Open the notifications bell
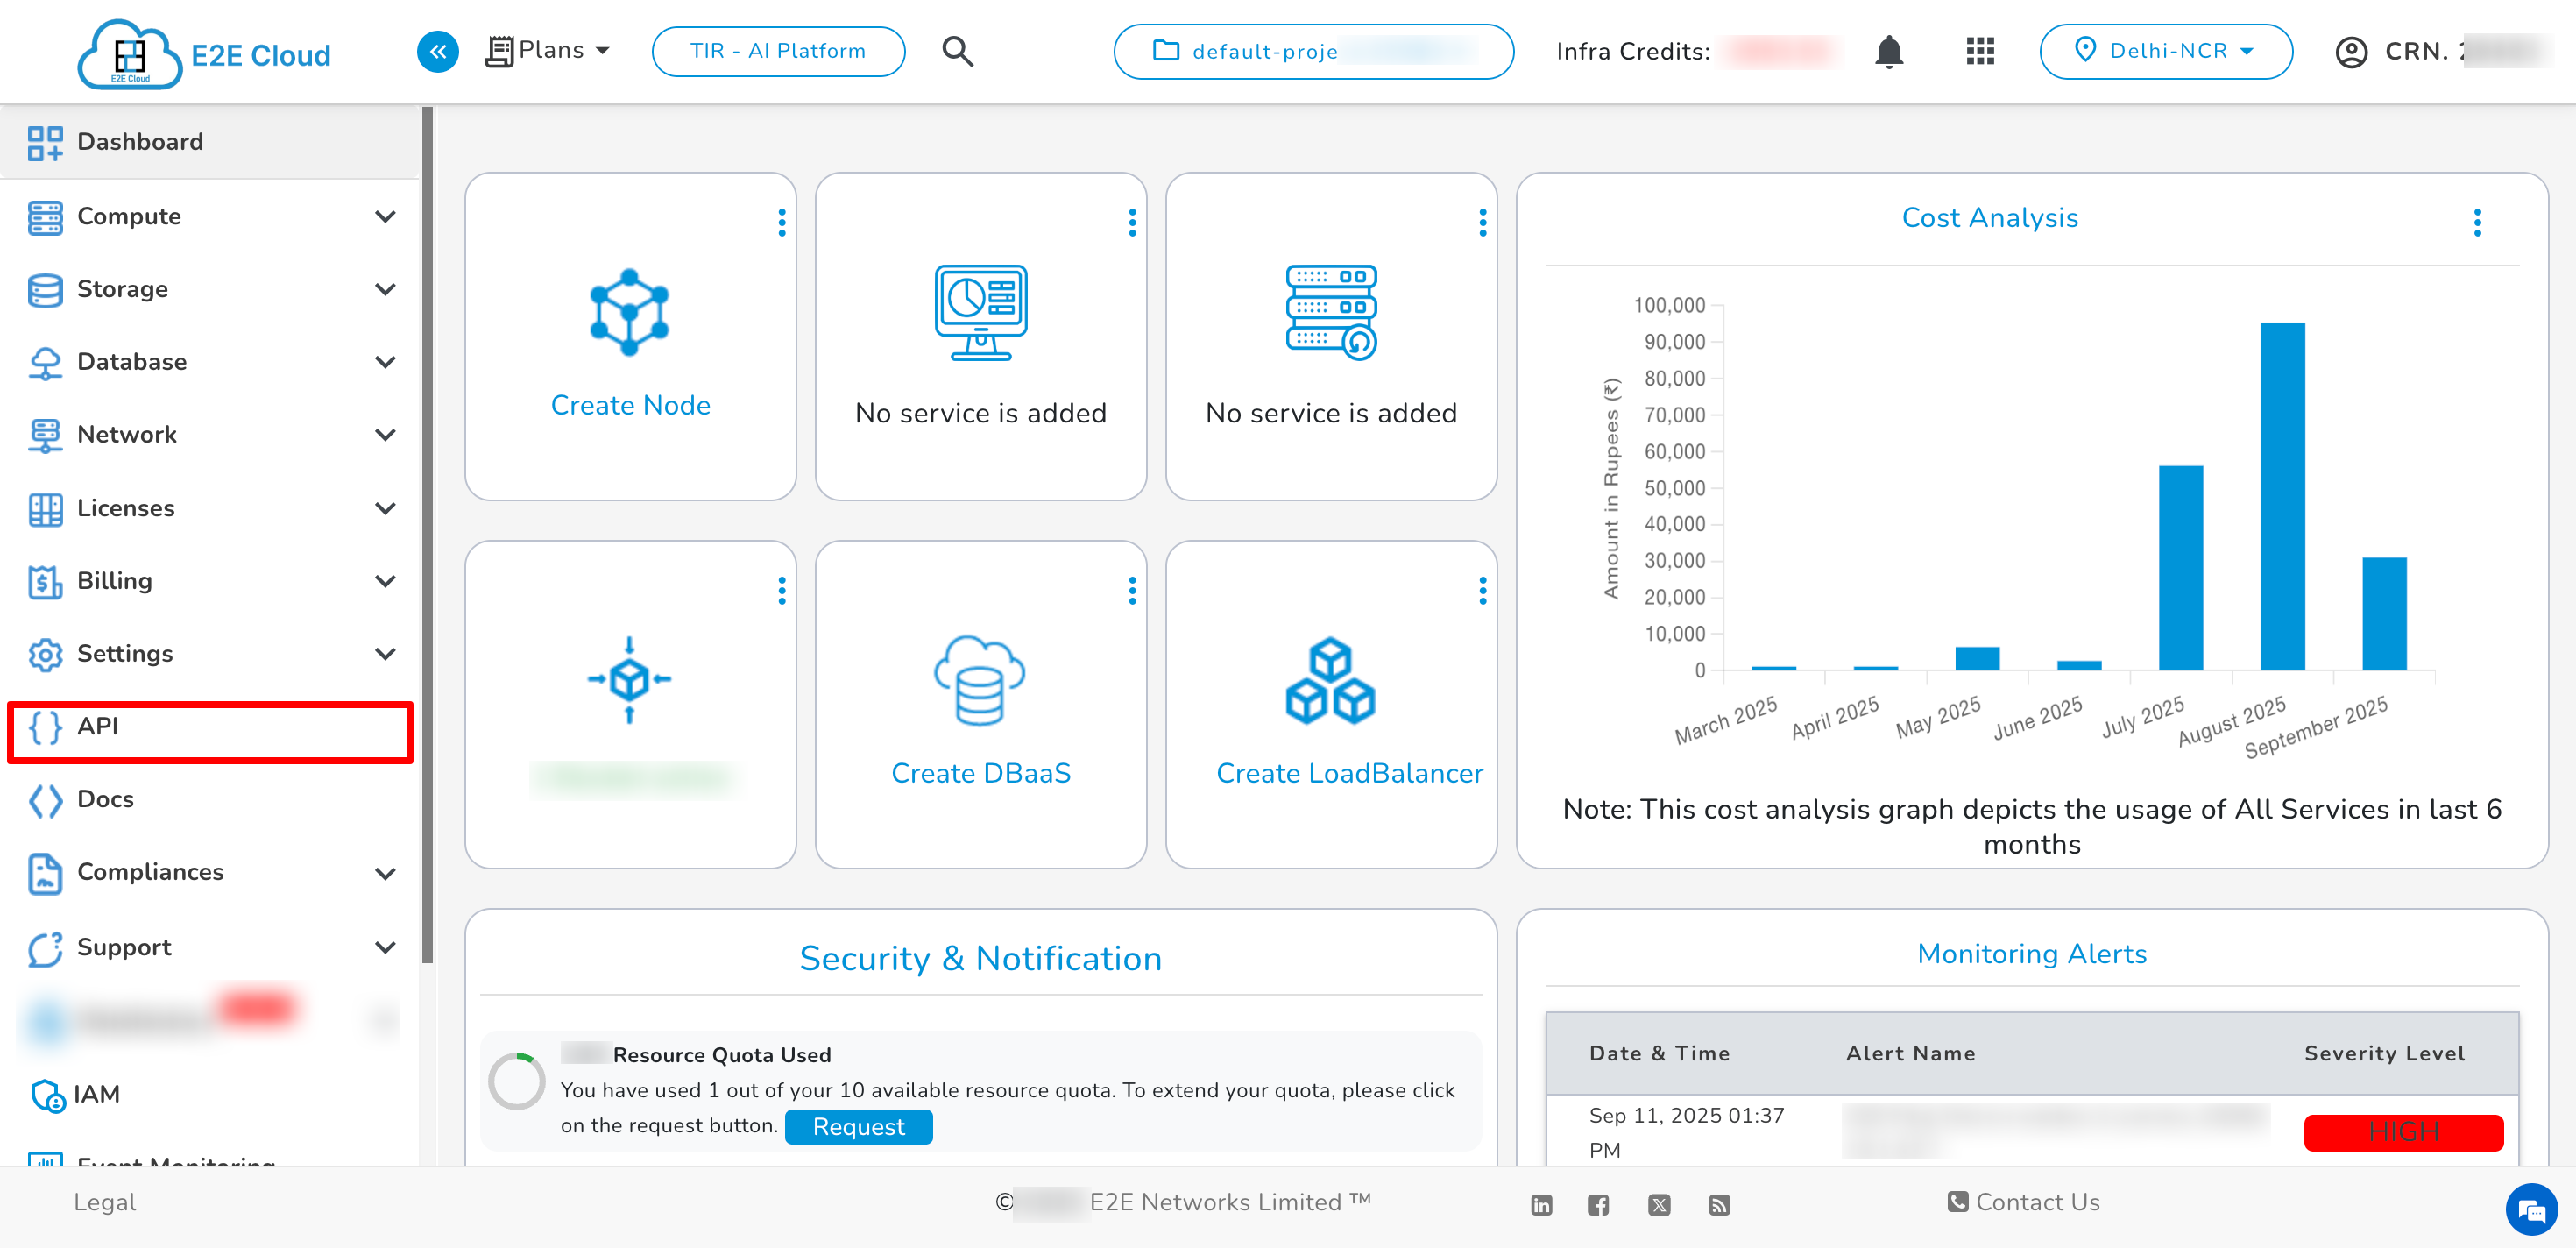This screenshot has width=2576, height=1248. (x=1889, y=51)
